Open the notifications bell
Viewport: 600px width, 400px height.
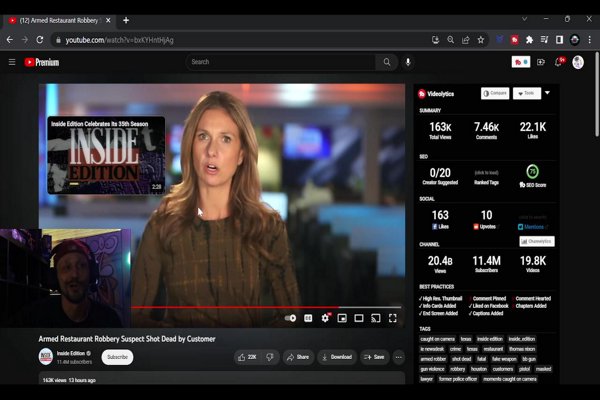pos(559,62)
